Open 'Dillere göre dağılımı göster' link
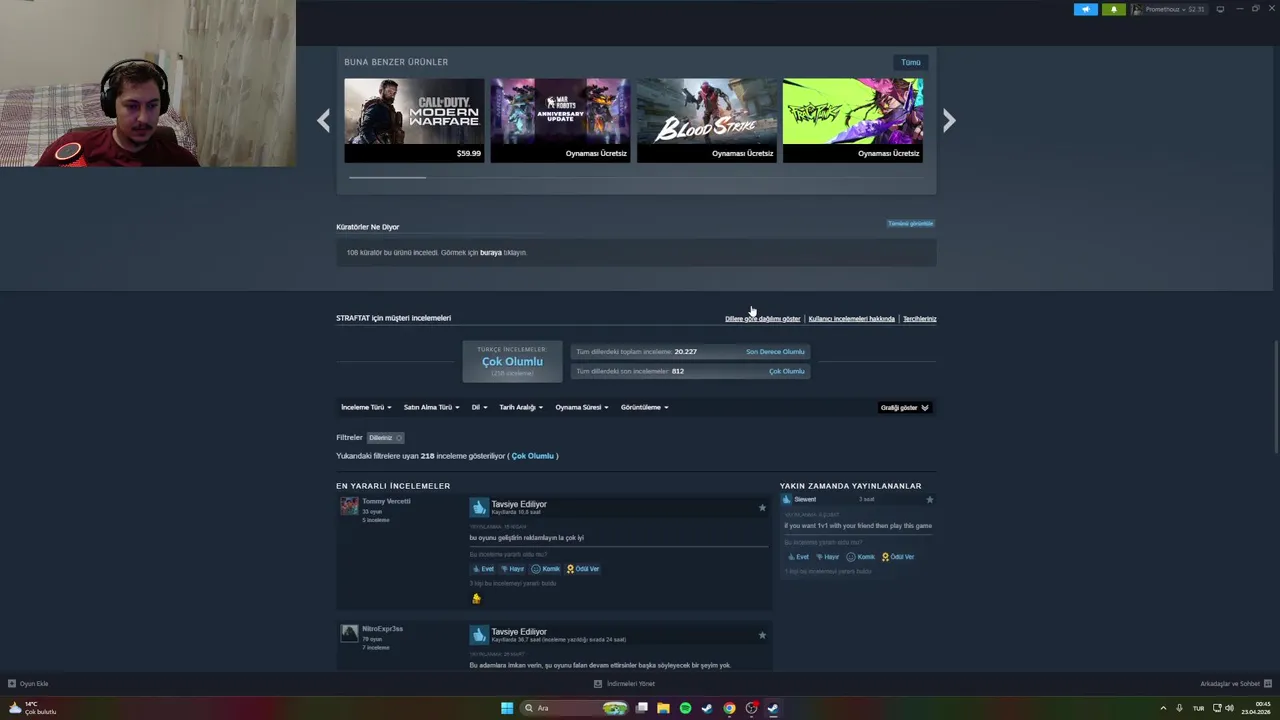1280x720 pixels. [x=762, y=319]
